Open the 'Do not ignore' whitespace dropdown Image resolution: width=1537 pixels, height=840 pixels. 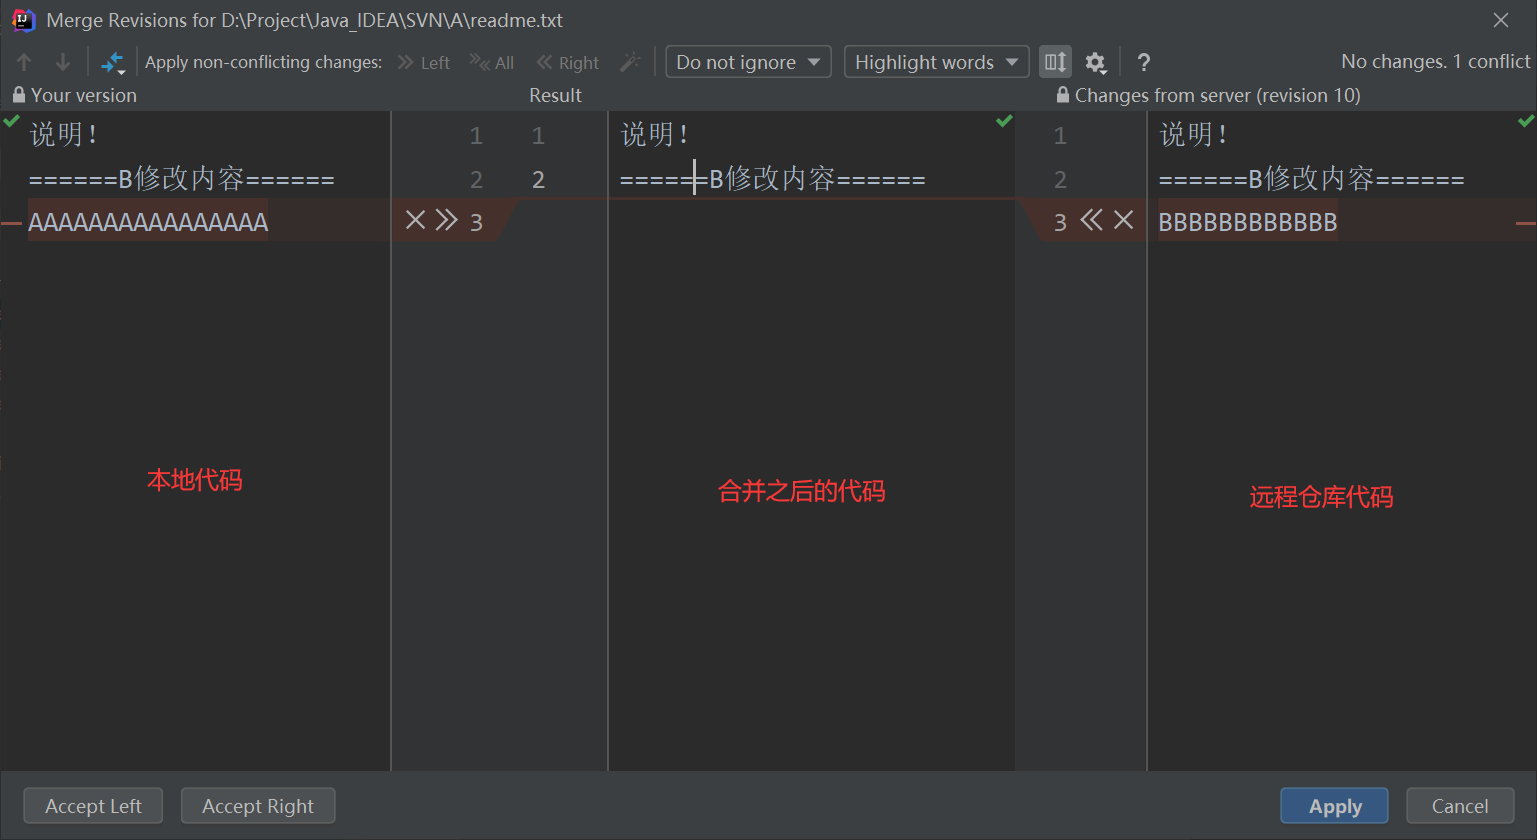click(x=748, y=62)
